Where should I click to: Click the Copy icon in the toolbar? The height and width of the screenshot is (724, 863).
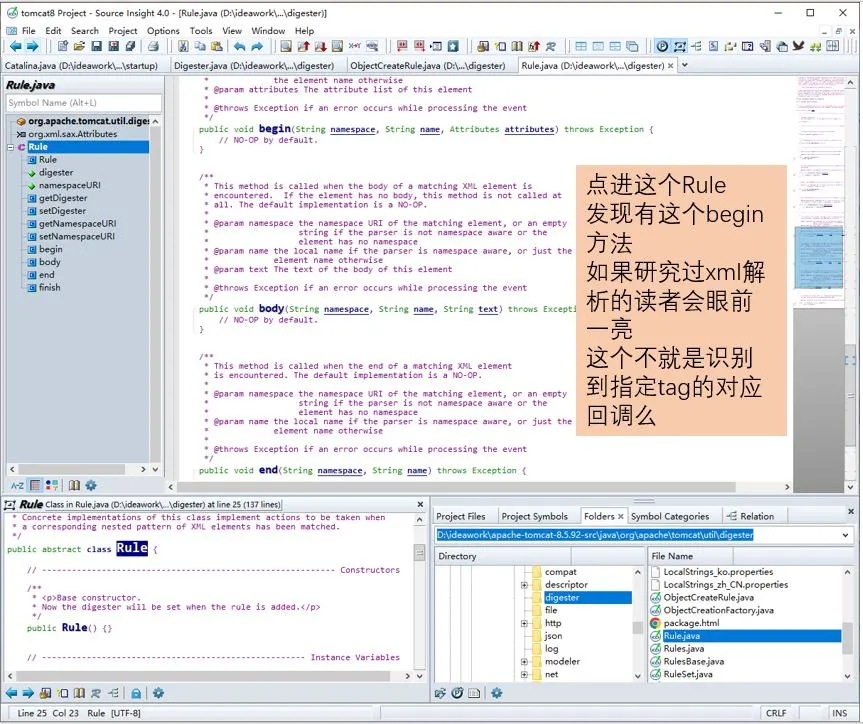pos(200,46)
